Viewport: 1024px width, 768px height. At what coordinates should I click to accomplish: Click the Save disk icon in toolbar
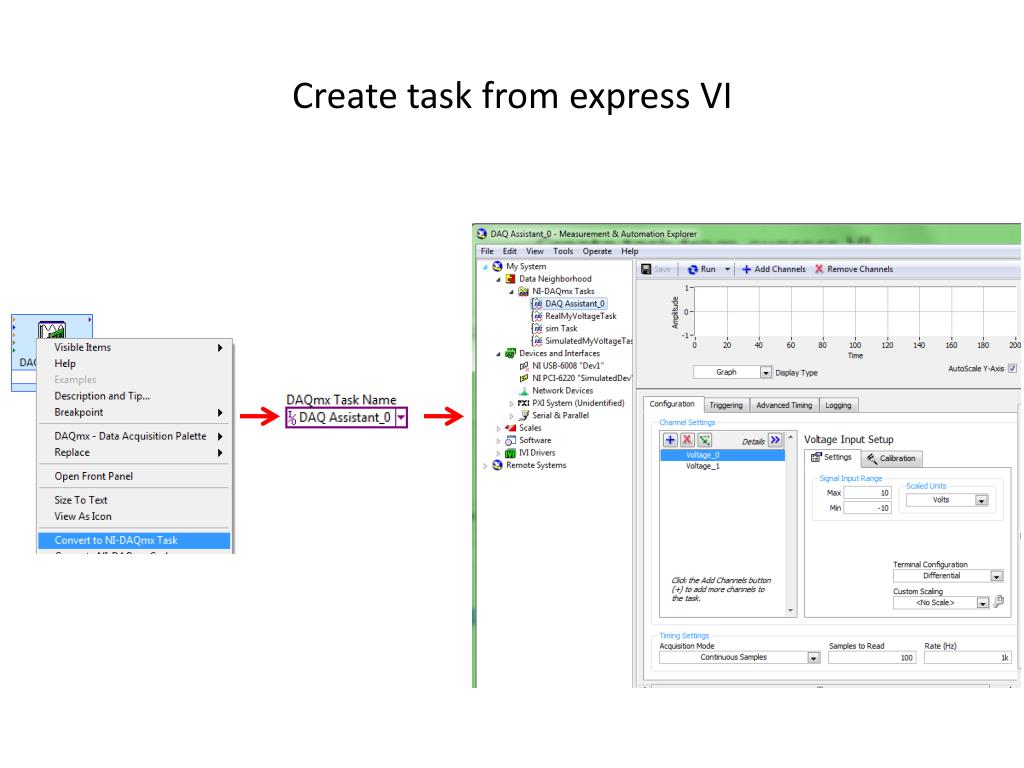[x=646, y=269]
